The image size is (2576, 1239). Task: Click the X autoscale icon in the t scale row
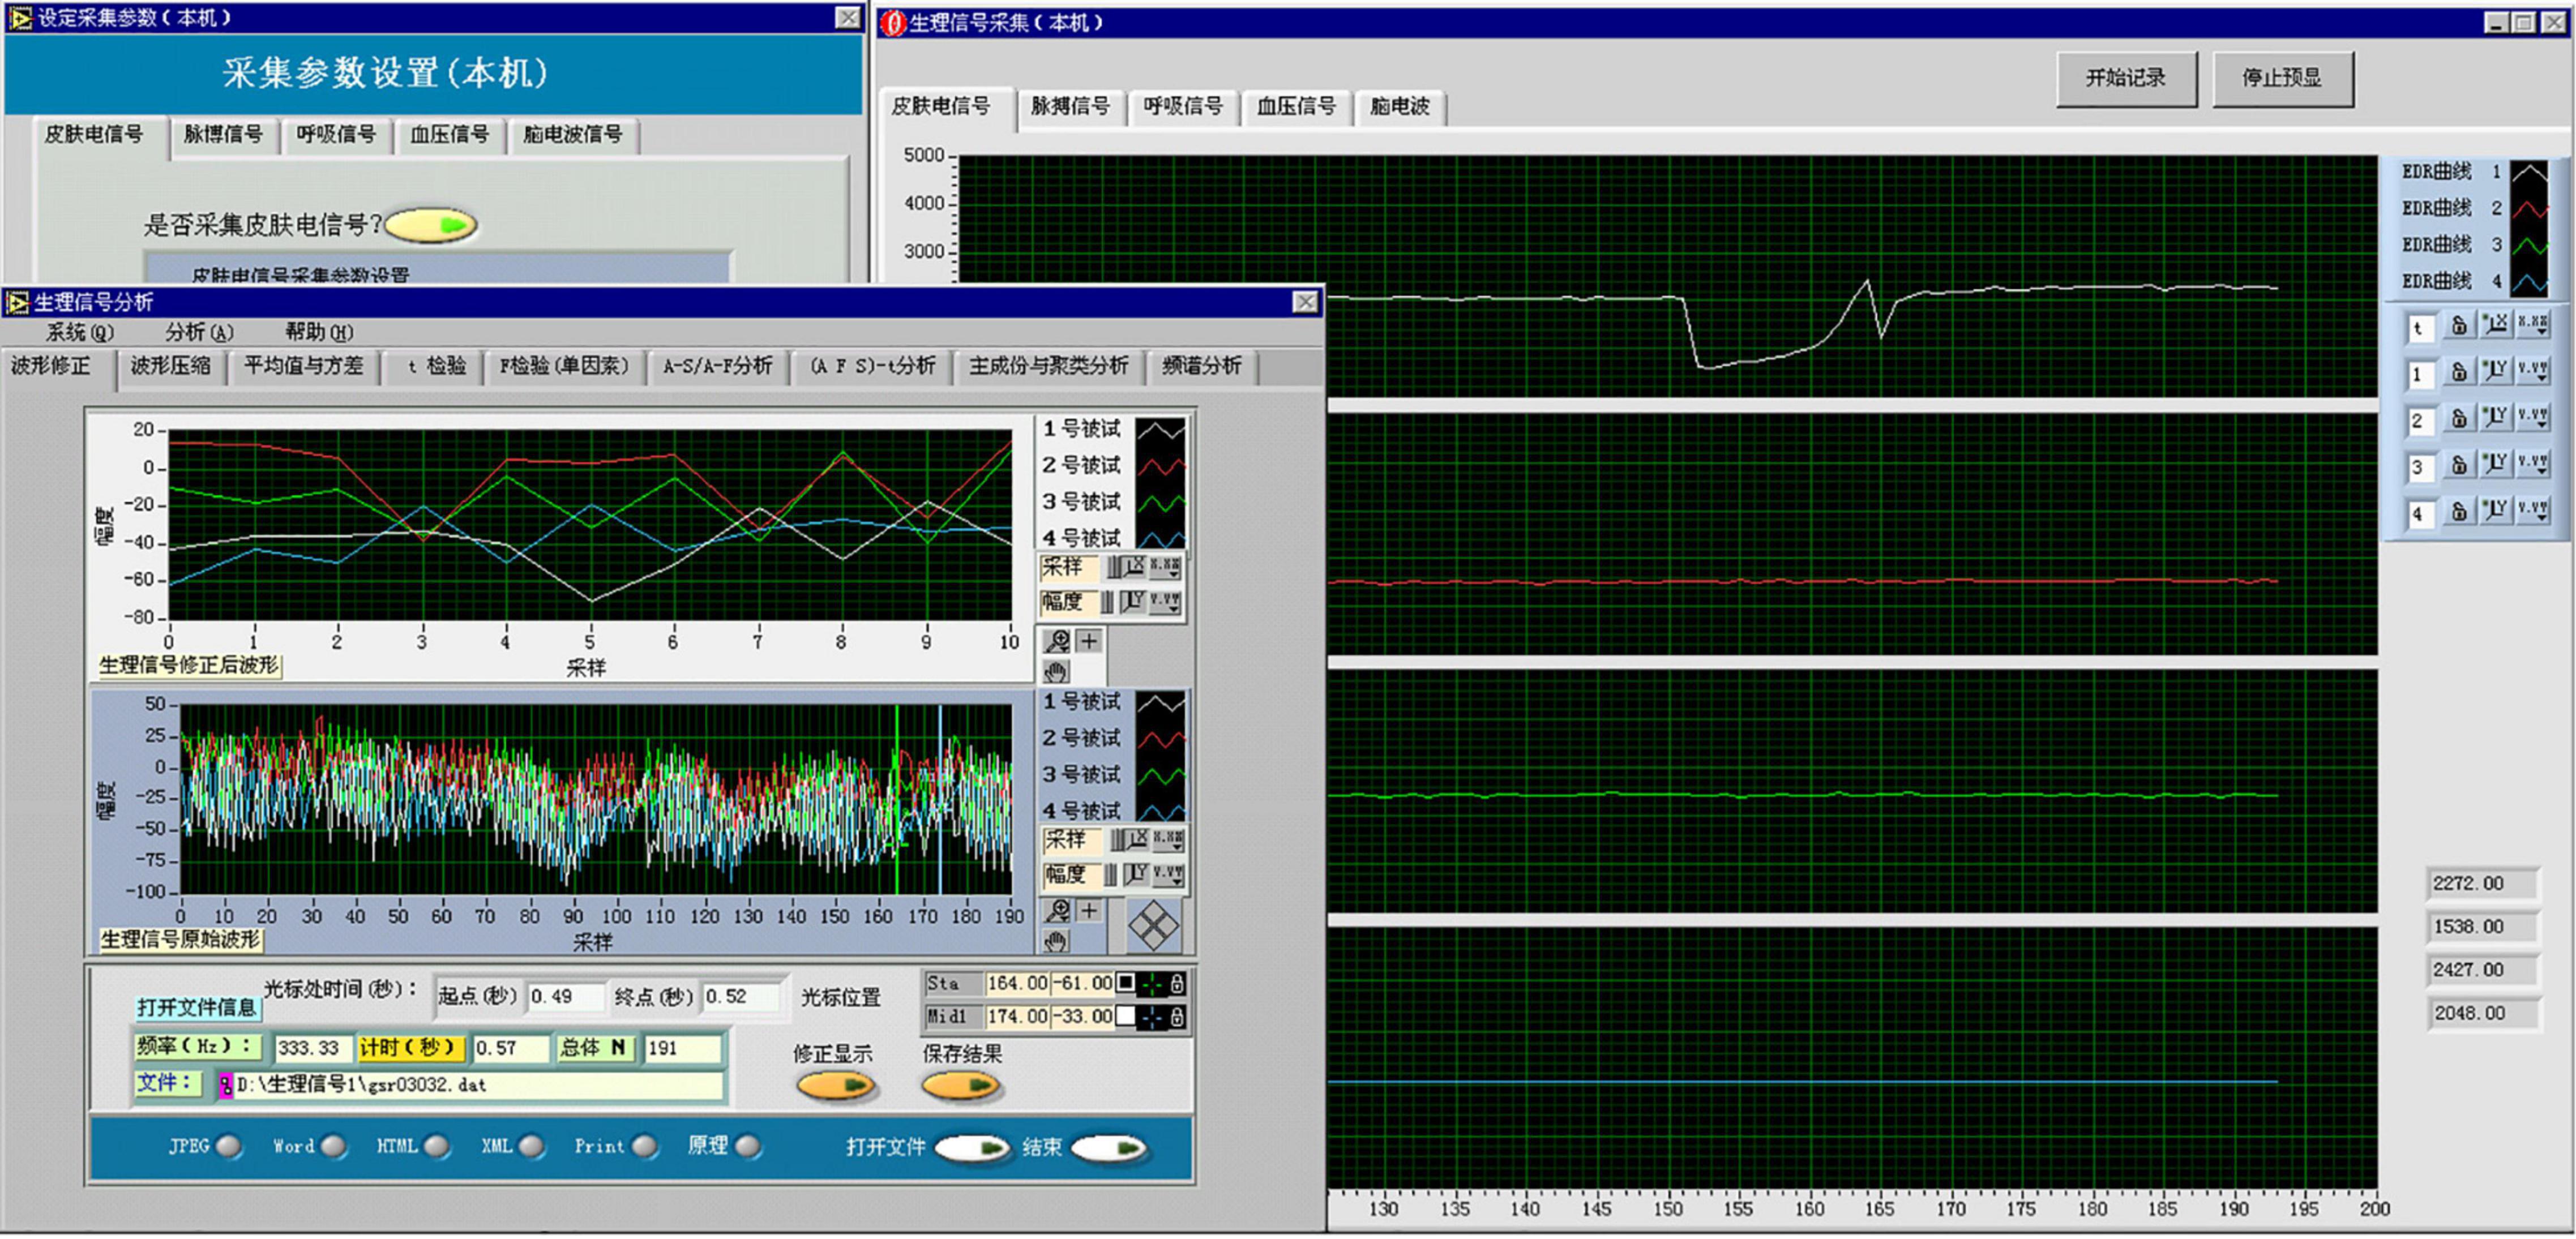pyautogui.click(x=2496, y=324)
